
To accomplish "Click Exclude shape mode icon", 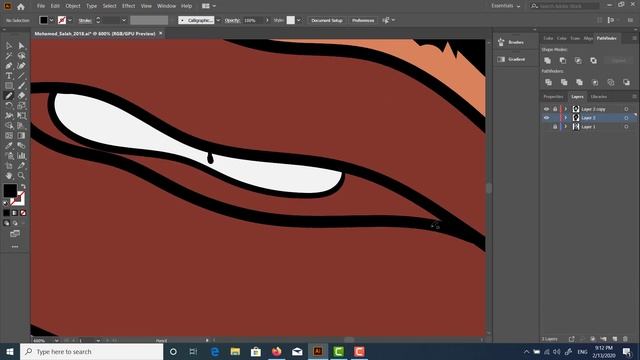I will point(593,60).
